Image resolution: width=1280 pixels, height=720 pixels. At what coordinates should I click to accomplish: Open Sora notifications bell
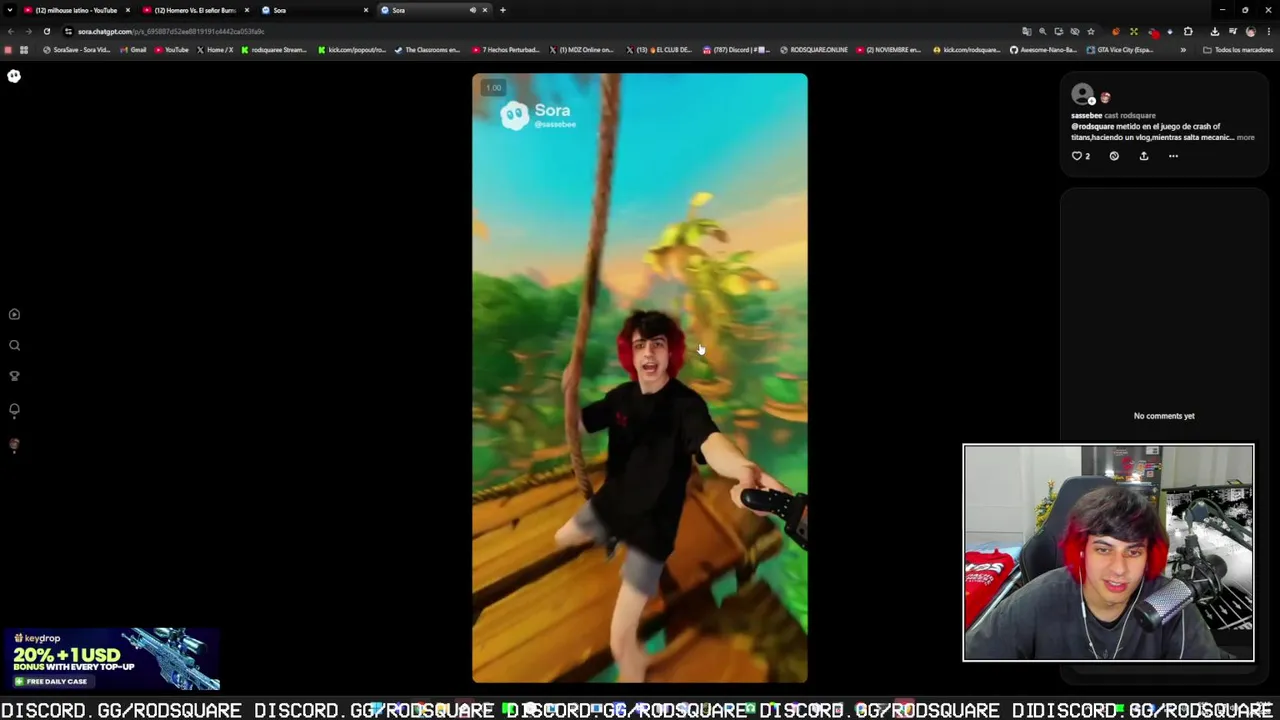tap(14, 410)
